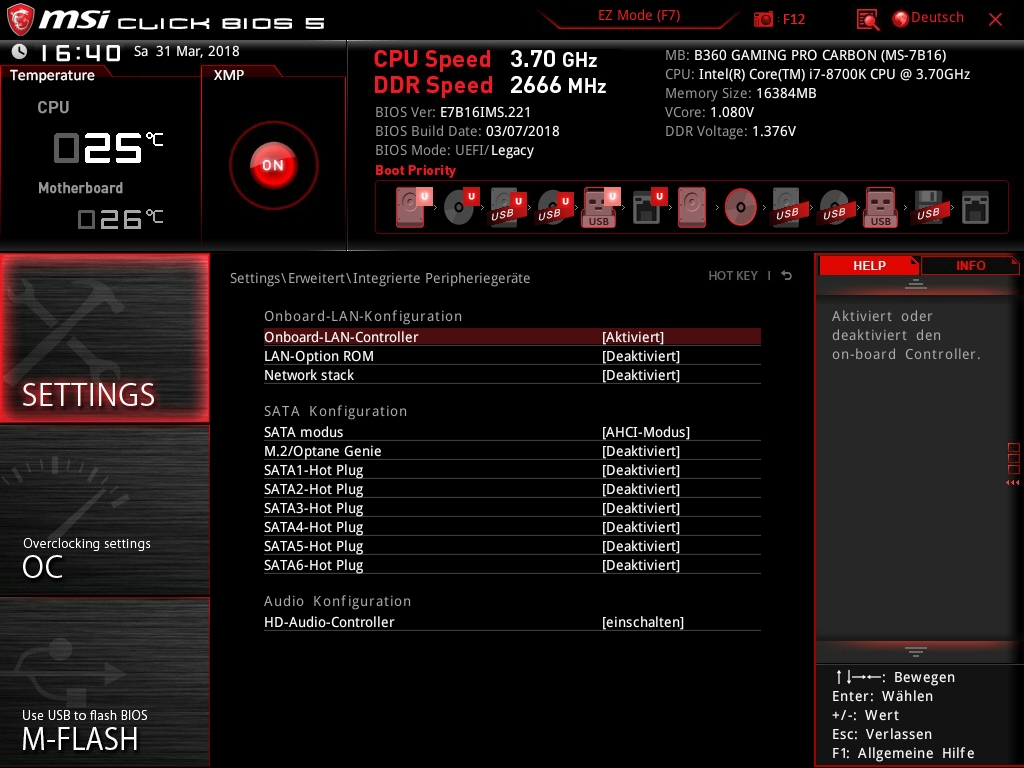Image resolution: width=1024 pixels, height=768 pixels.
Task: Change SATA4-Hot Plug setting
Action: [641, 526]
